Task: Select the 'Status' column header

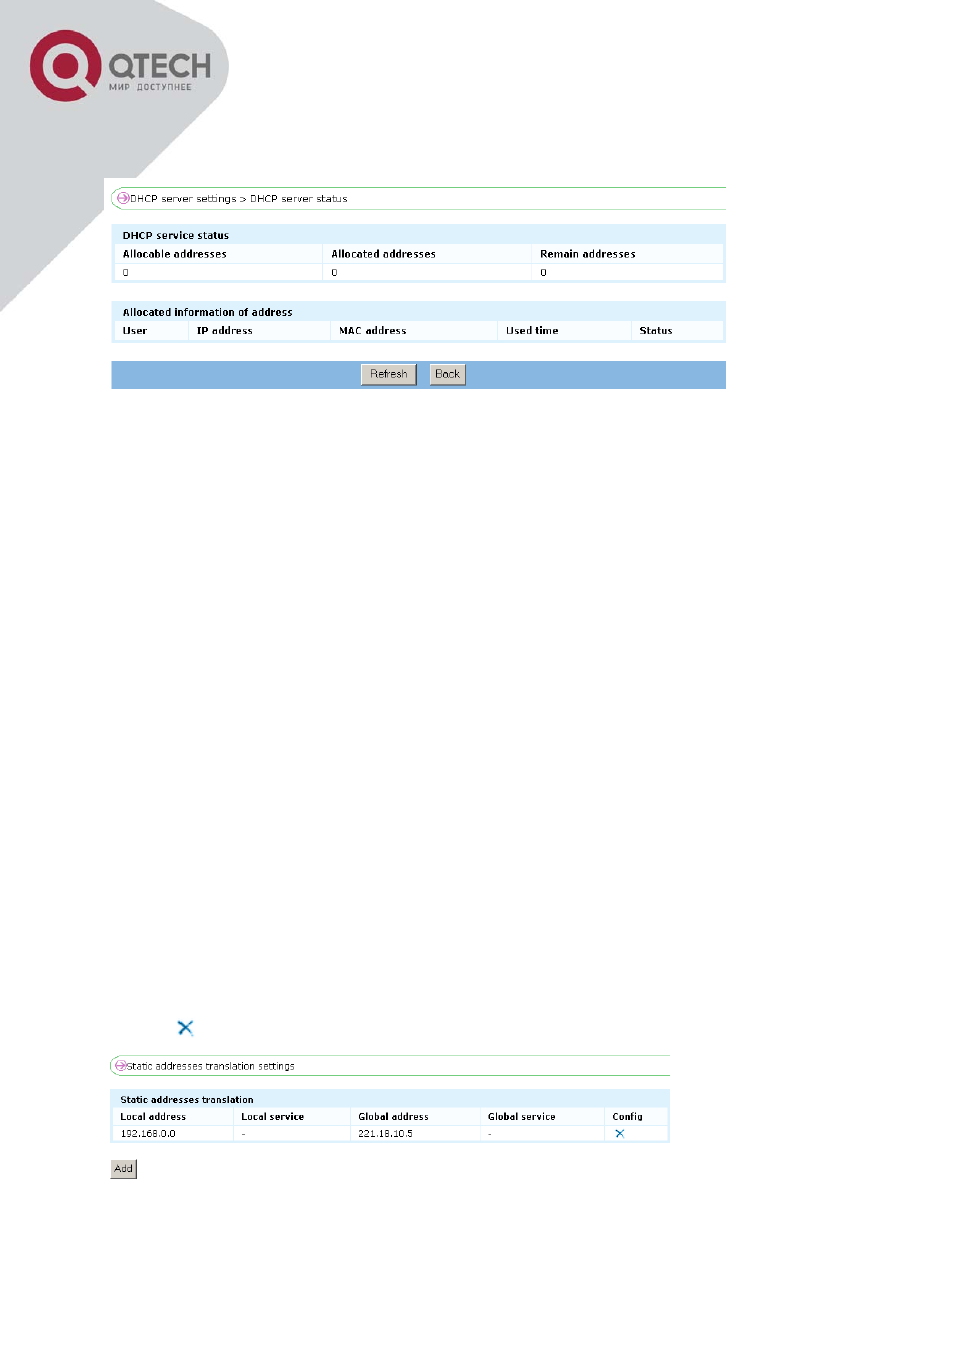Action: (x=656, y=330)
